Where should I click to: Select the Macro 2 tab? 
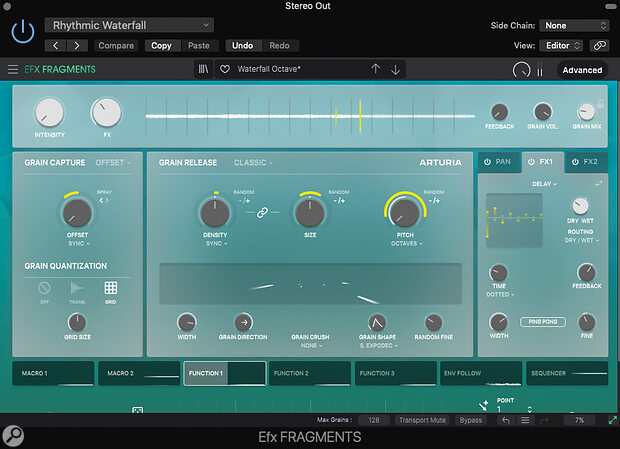[139, 374]
